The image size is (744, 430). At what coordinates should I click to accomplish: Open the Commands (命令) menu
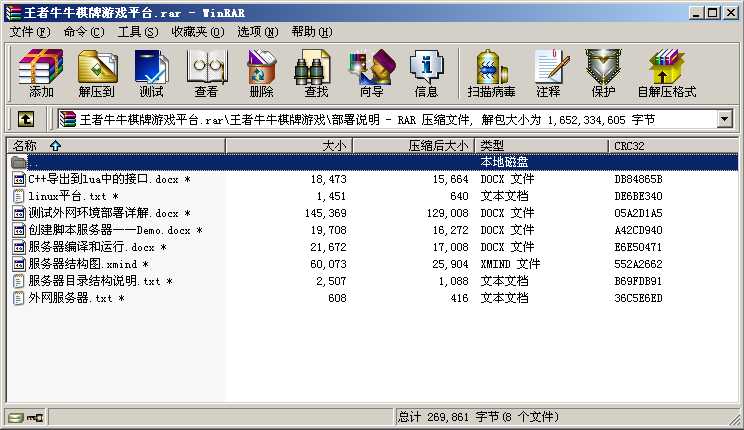click(x=84, y=32)
